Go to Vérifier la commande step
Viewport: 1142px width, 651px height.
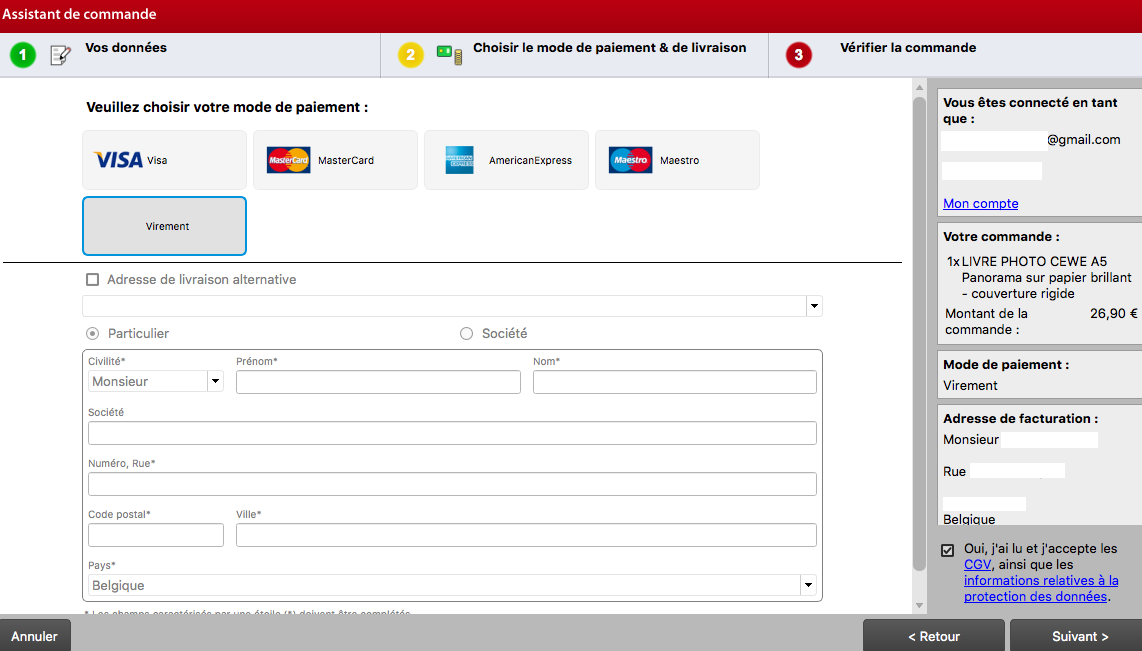pyautogui.click(x=908, y=47)
